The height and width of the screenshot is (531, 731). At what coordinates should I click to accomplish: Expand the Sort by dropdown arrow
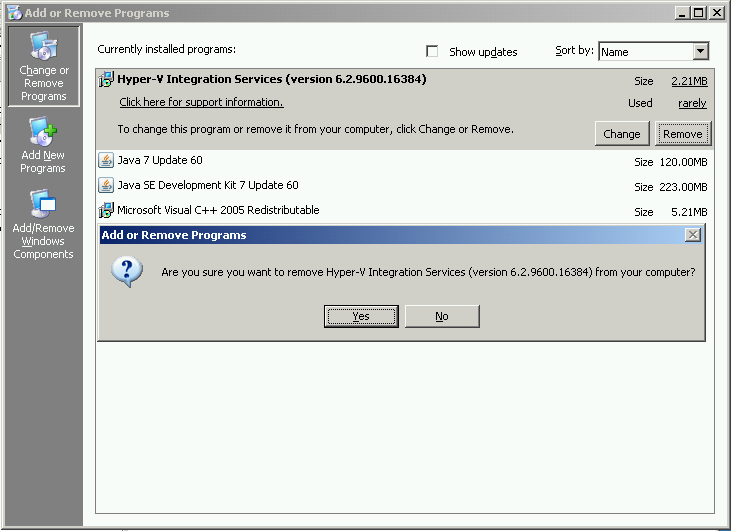(700, 51)
